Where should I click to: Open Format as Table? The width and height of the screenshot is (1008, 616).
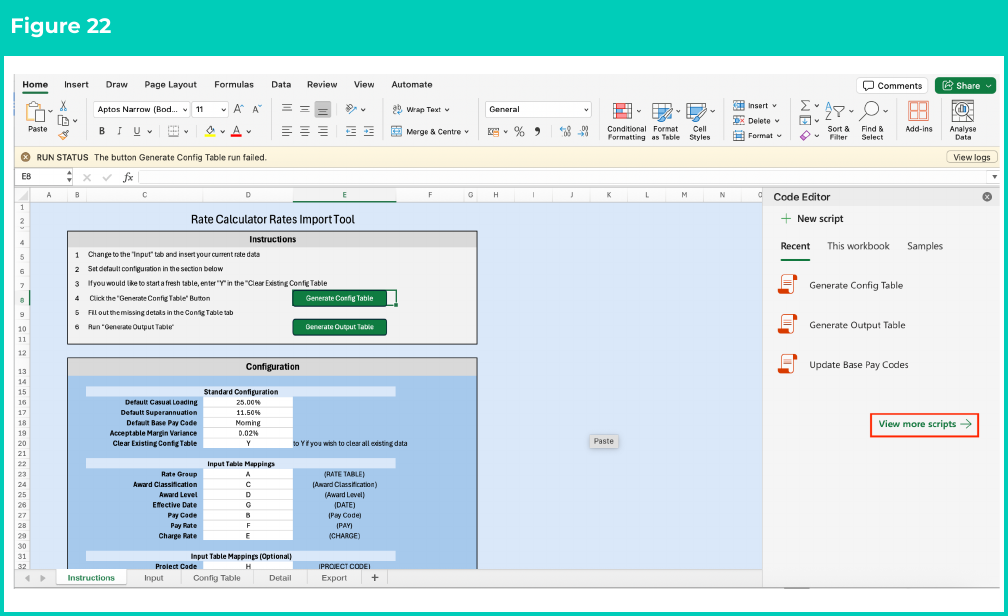pyautogui.click(x=665, y=121)
